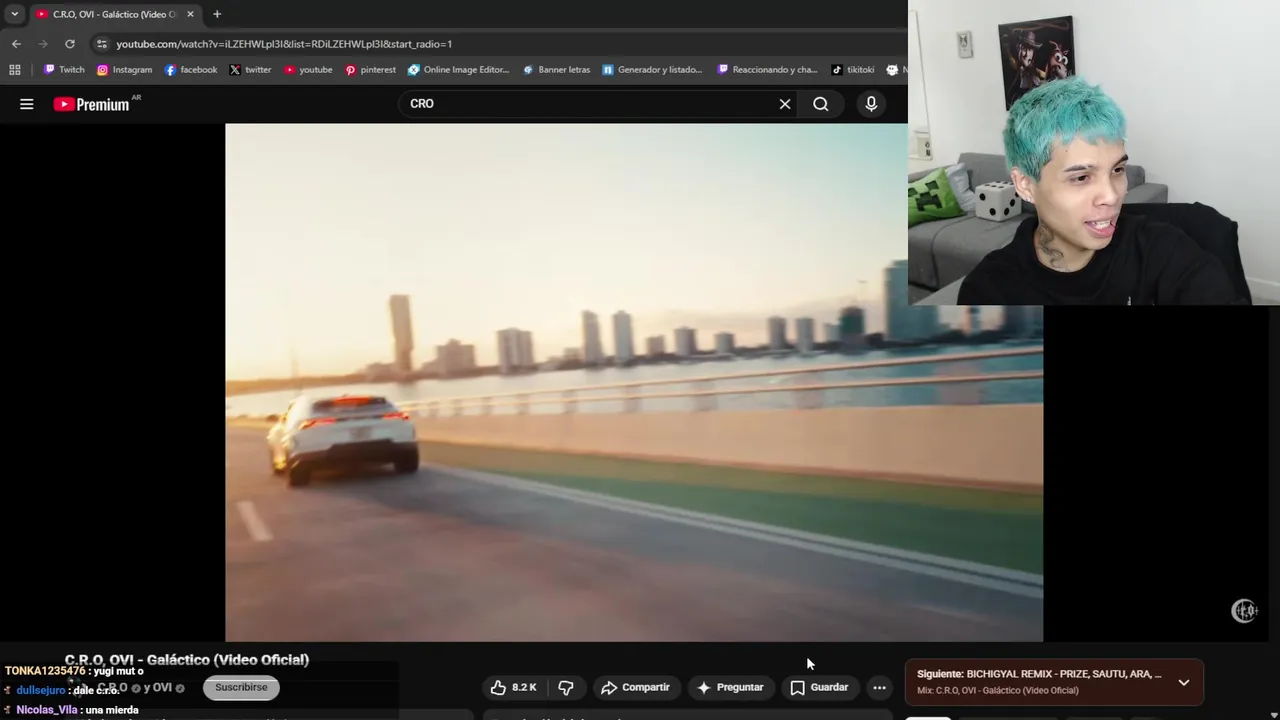
Task: Open the tab search dropdown arrow
Action: pos(14,14)
